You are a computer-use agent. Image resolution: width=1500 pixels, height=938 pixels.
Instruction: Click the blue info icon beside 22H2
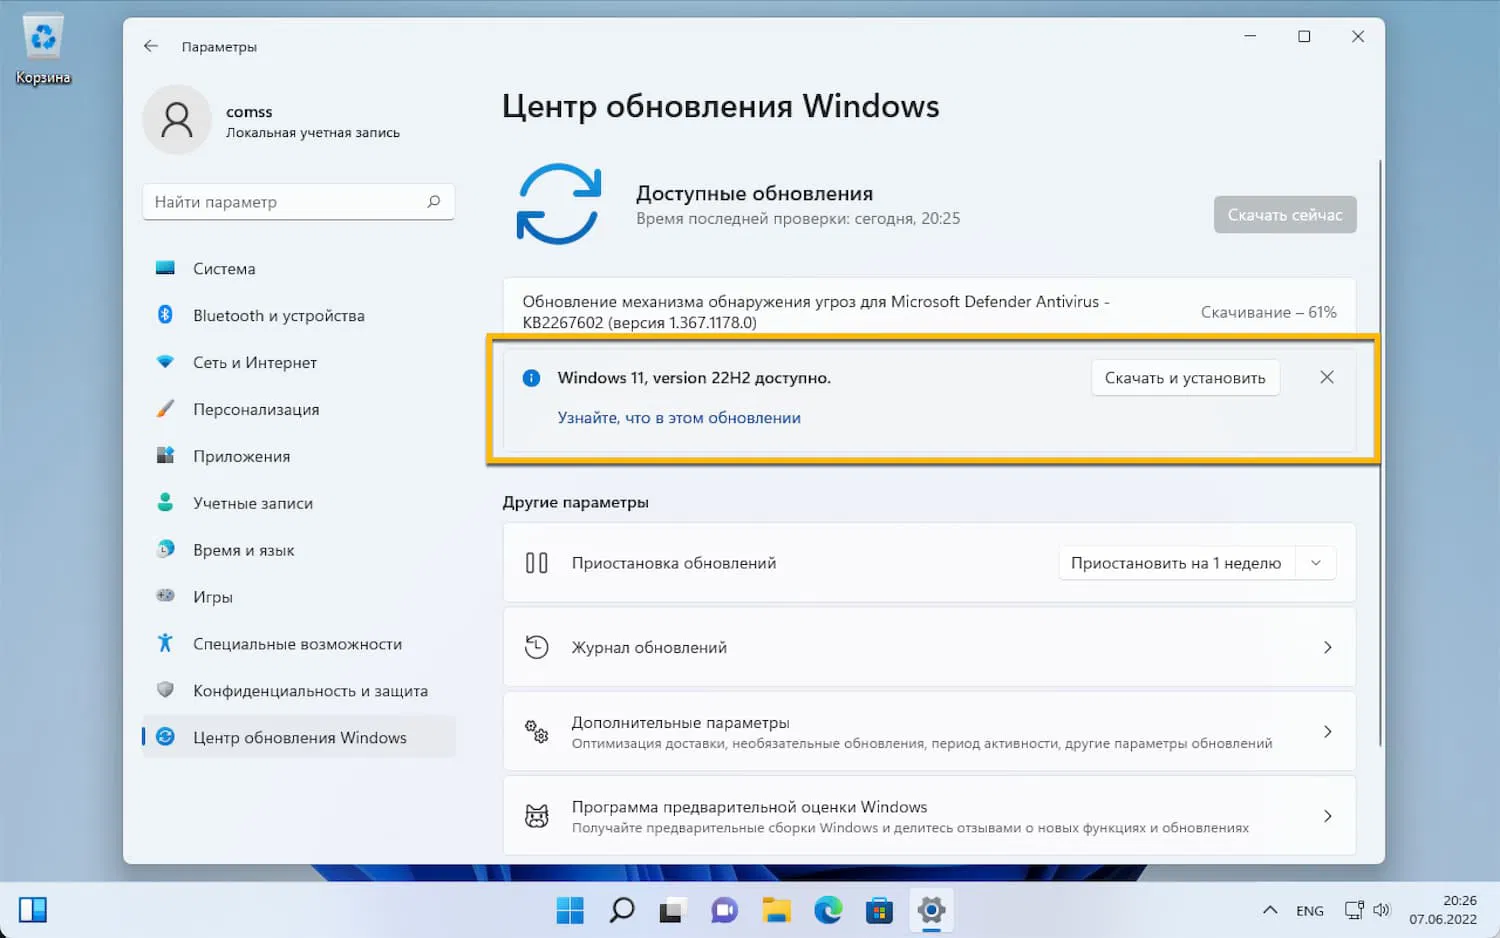click(x=532, y=378)
